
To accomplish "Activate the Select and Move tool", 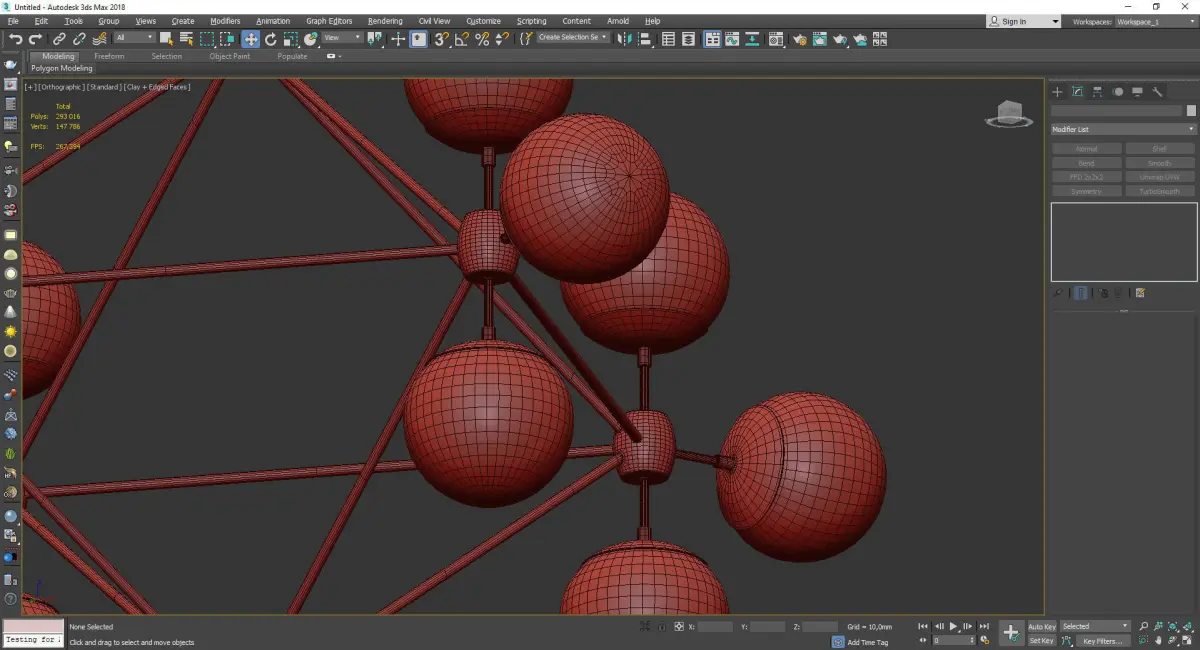I will click(x=250, y=39).
